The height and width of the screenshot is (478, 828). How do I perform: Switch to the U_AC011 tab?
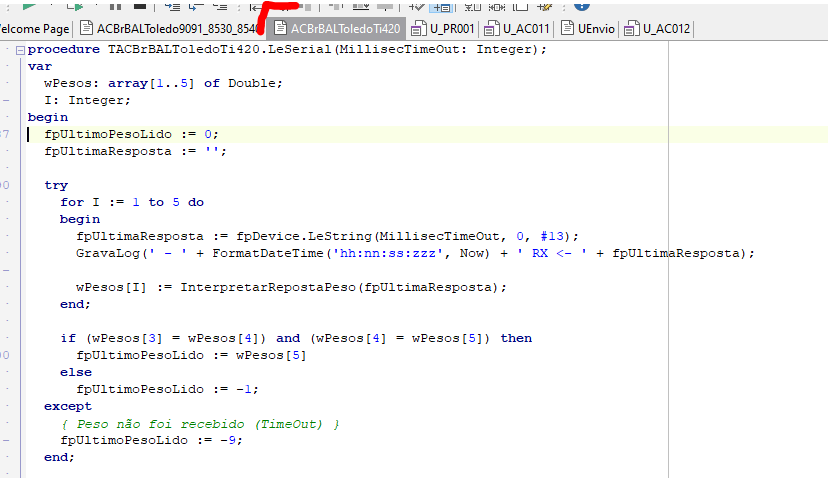[517, 29]
